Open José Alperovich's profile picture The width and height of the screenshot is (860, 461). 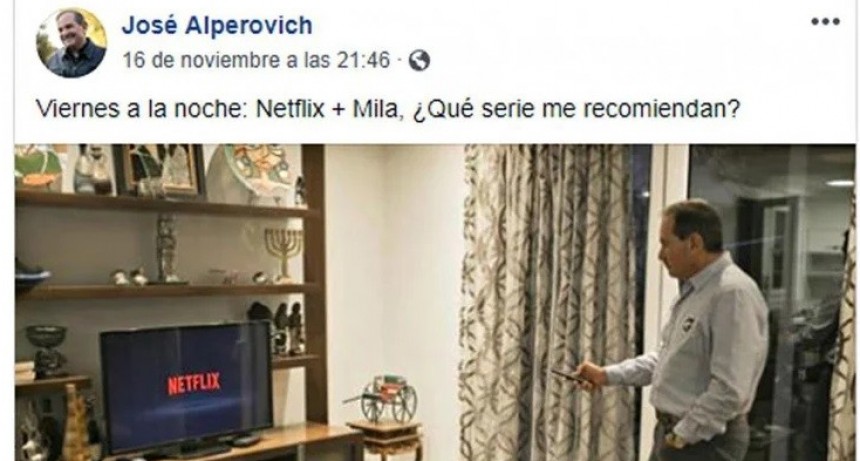[x=71, y=43]
